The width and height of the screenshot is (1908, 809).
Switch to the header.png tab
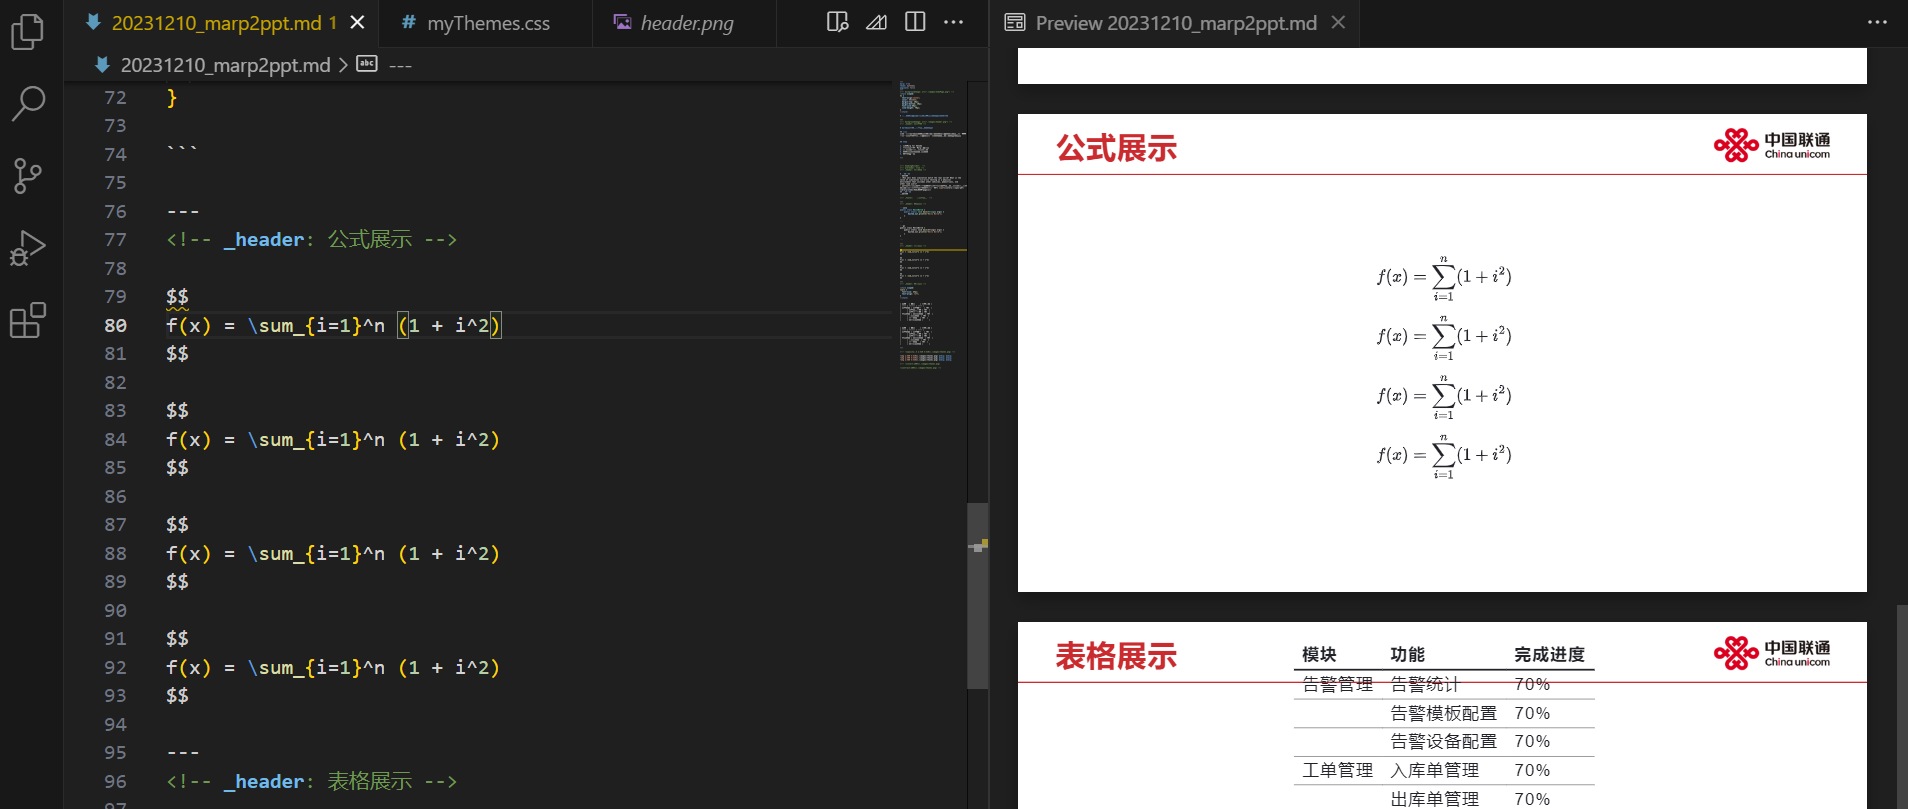coord(686,22)
